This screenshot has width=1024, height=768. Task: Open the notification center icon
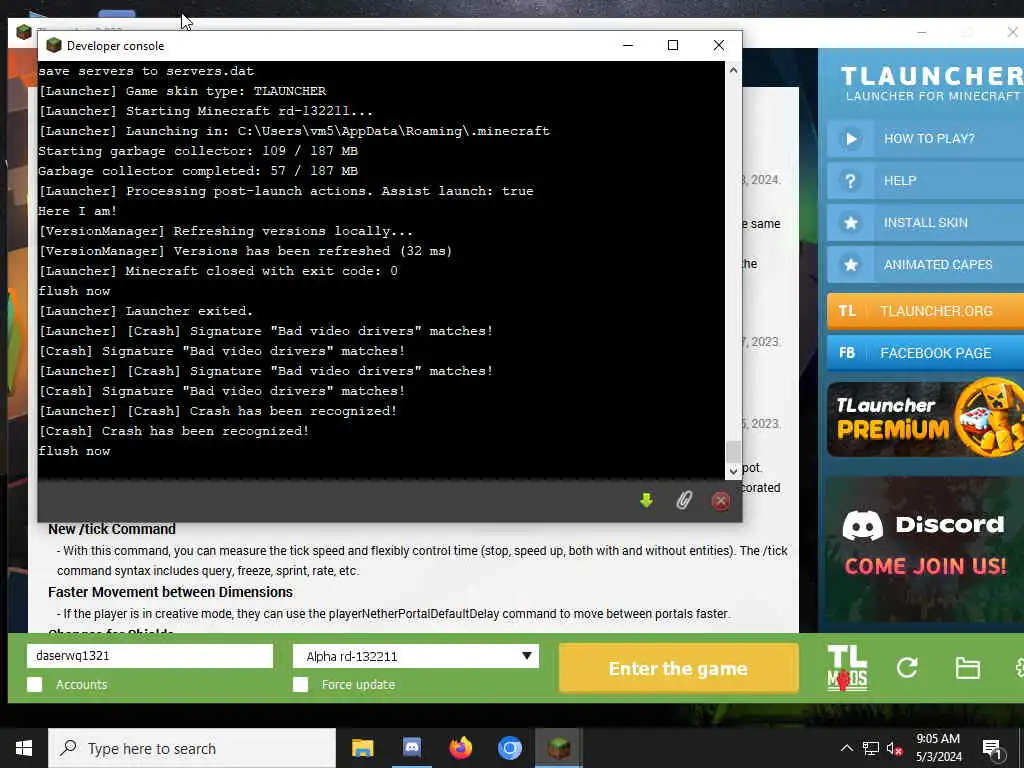pyautogui.click(x=993, y=749)
